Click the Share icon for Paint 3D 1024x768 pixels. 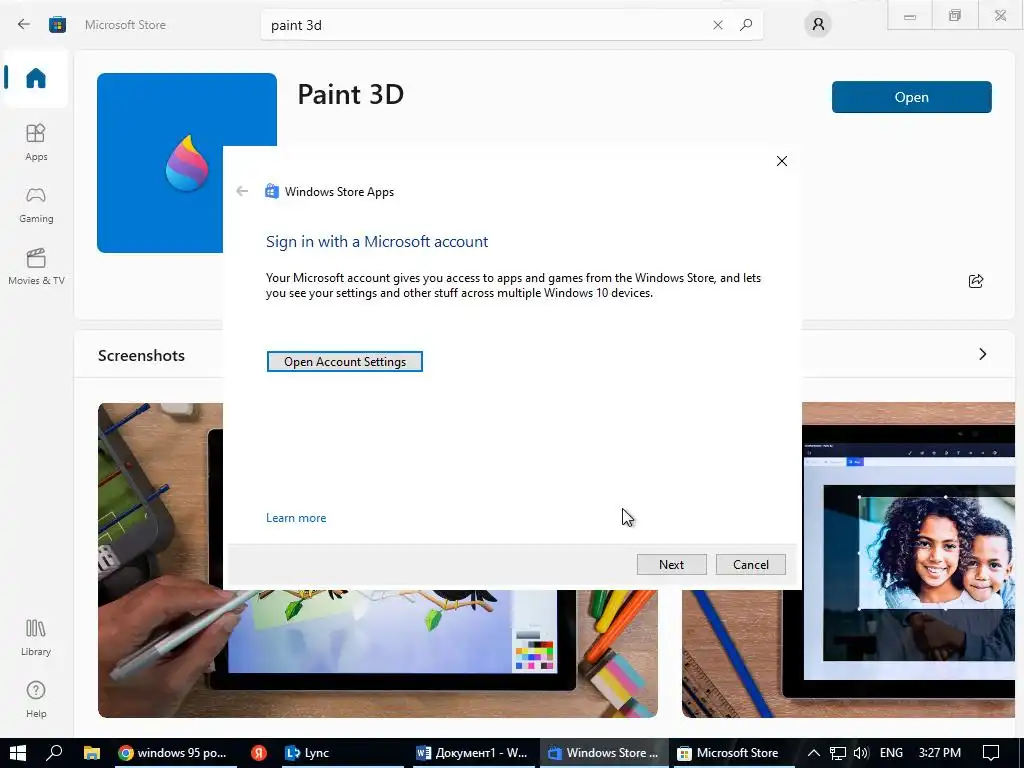(x=976, y=281)
